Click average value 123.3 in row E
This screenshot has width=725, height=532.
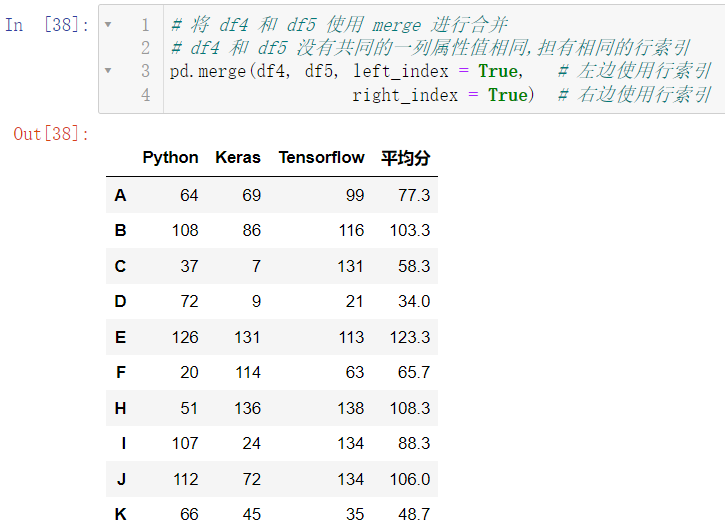pos(410,338)
